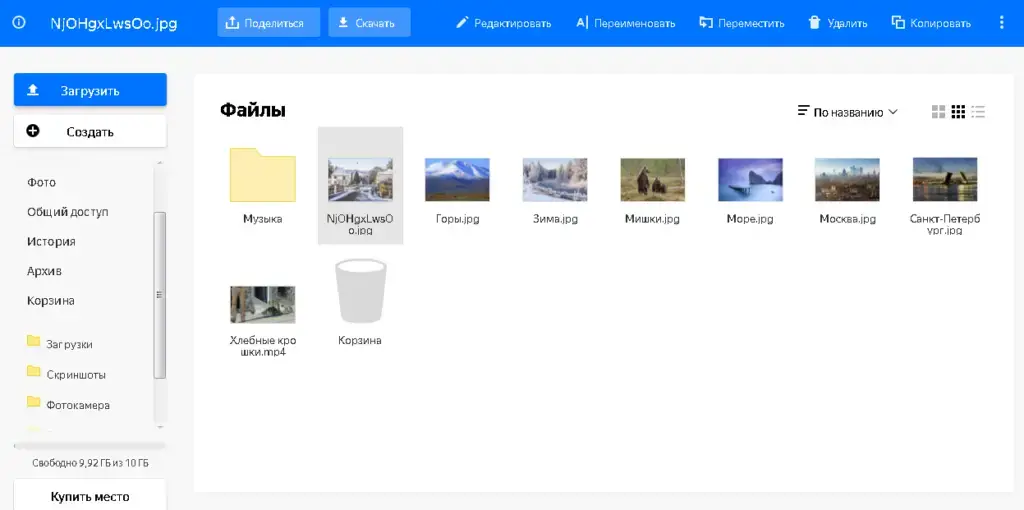The image size is (1024, 510).
Task: Open История in the sidebar
Action: pyautogui.click(x=51, y=242)
